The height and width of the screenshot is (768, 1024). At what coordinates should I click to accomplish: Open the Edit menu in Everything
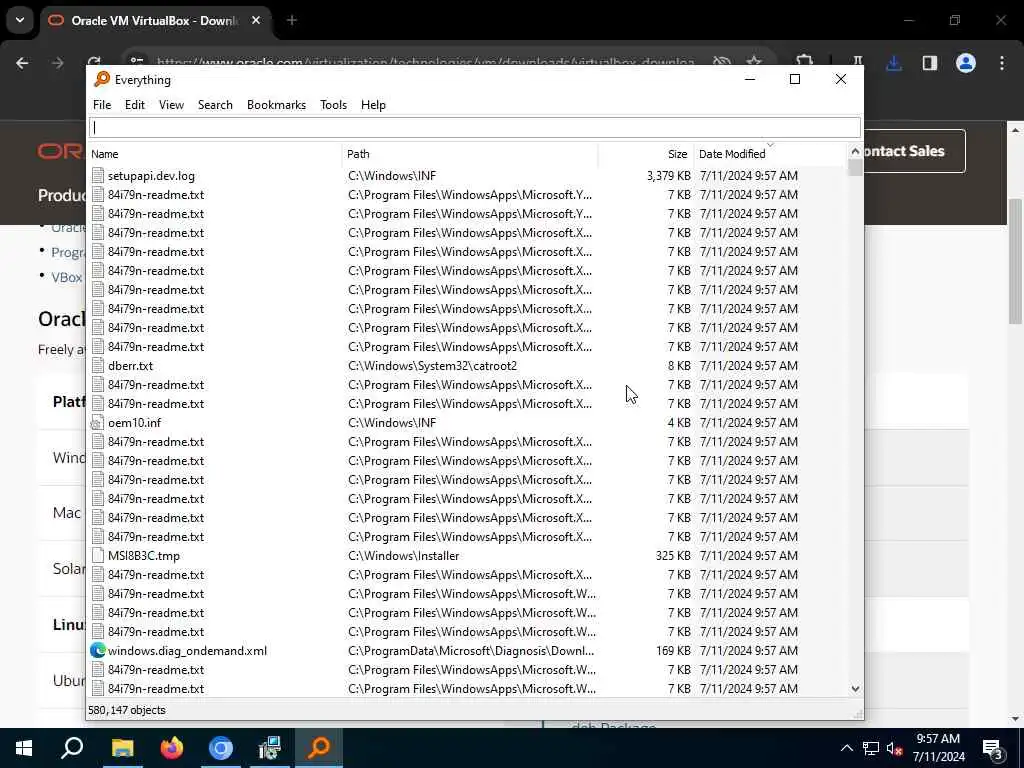coord(135,104)
